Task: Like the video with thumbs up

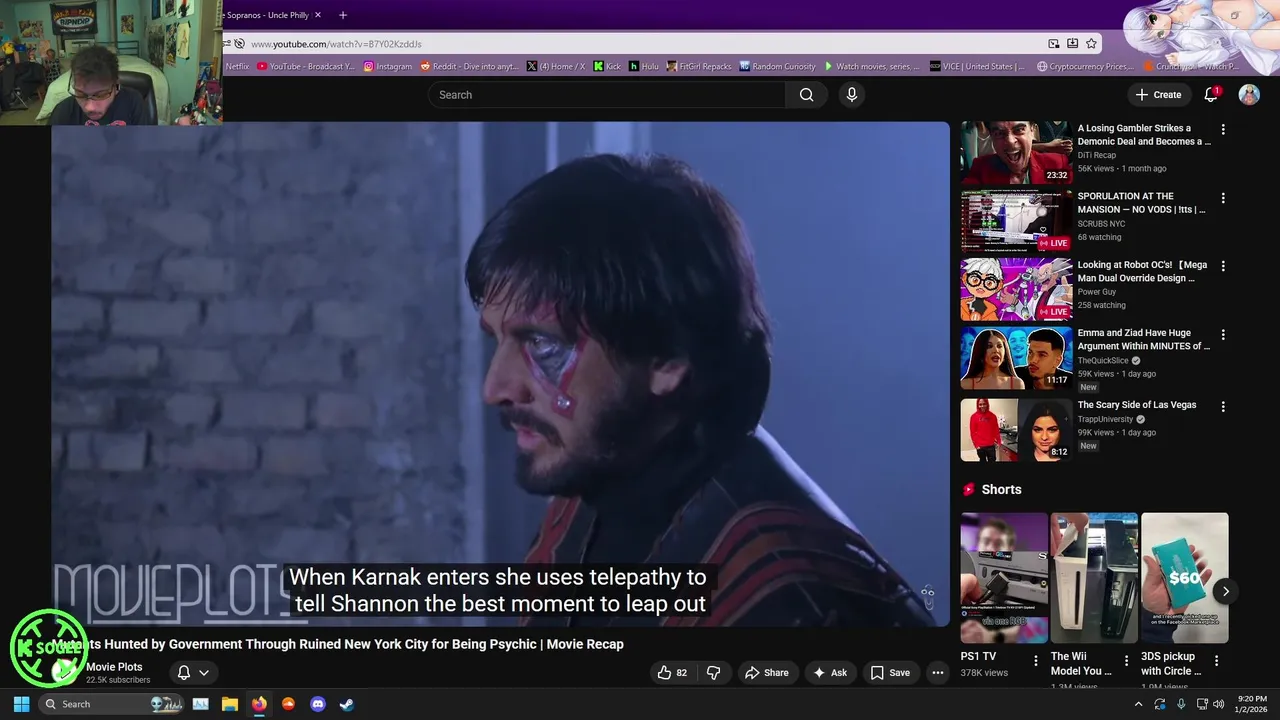Action: point(672,673)
